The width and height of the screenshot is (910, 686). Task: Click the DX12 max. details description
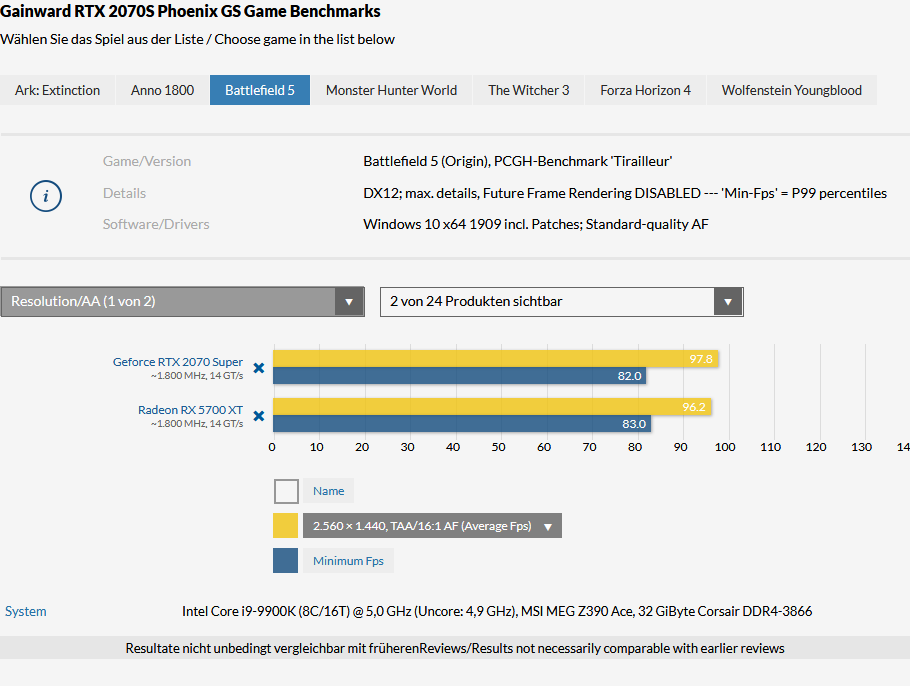625,193
